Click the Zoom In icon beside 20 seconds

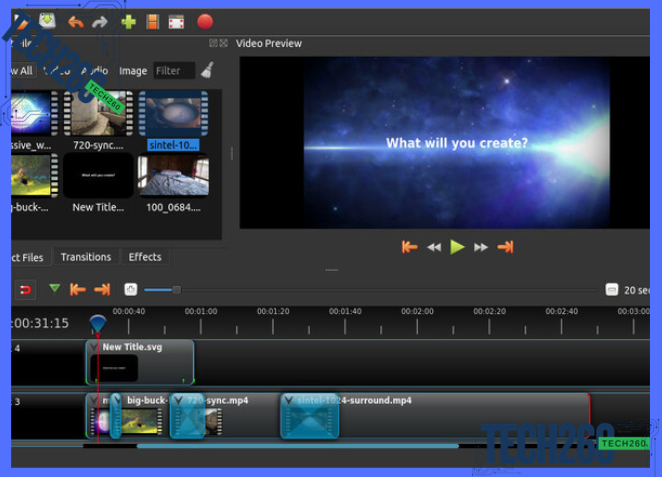pos(612,290)
